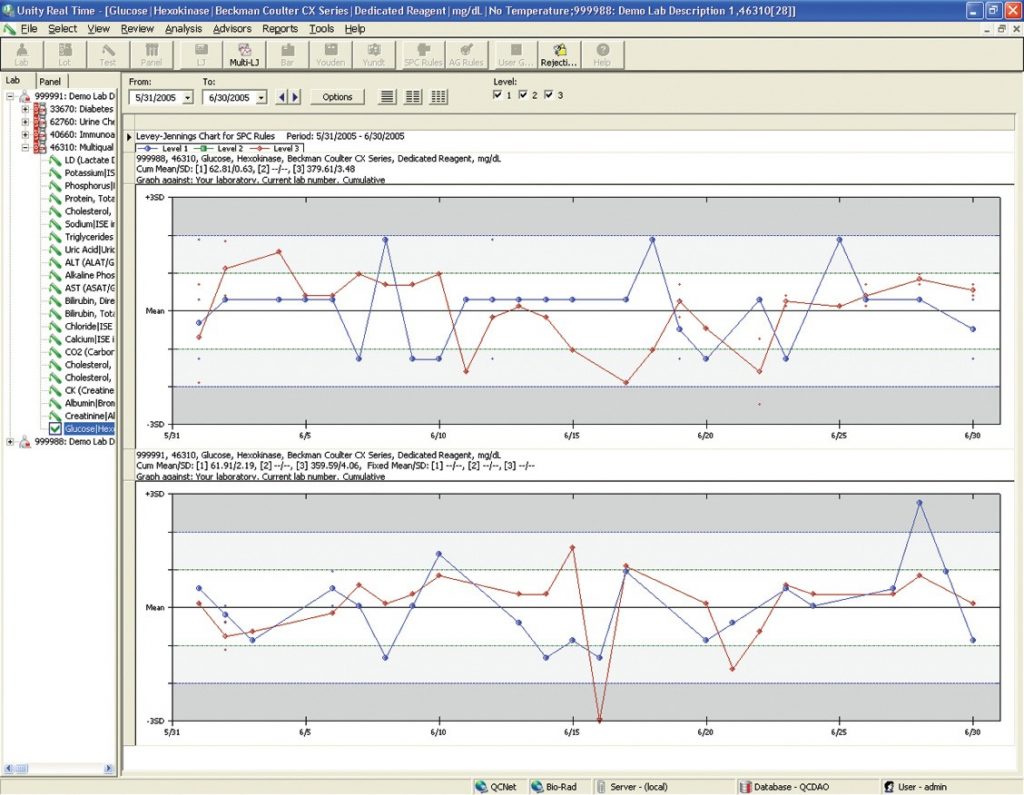Expand the 33670: Diabetes tree node
1024x795 pixels.
coord(25,109)
